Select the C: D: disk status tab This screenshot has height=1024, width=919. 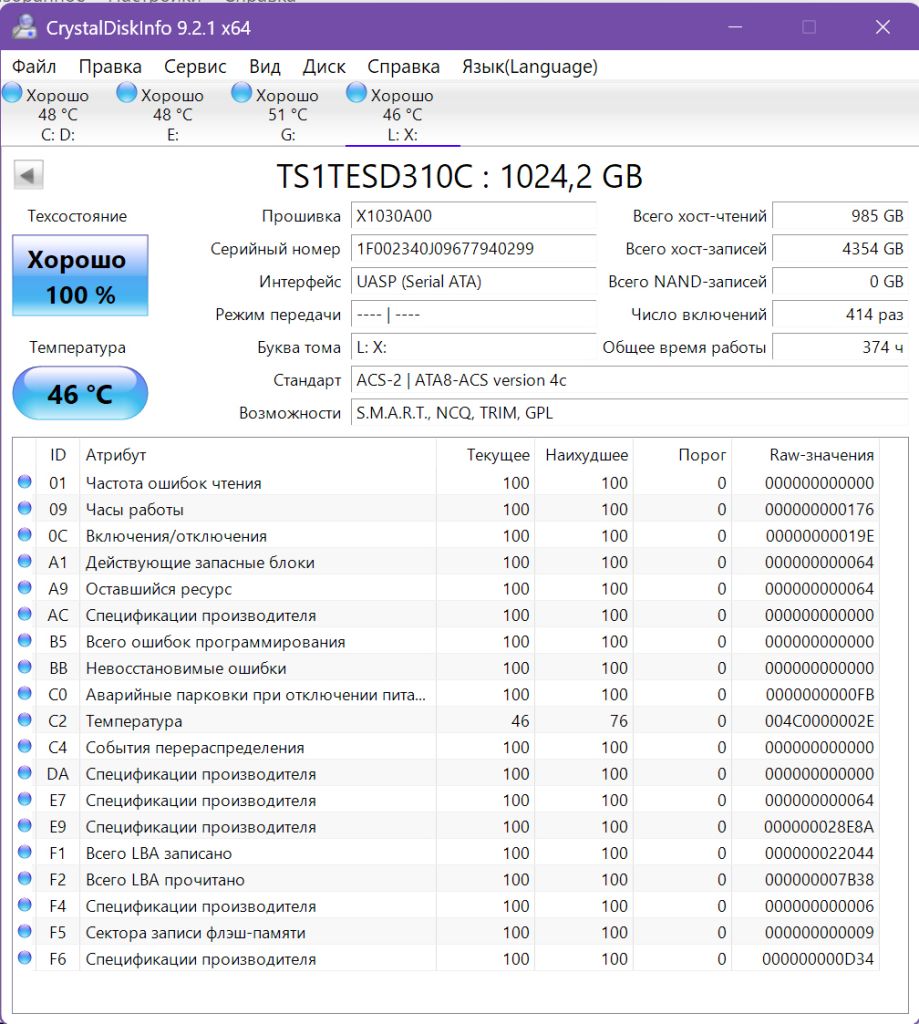click(57, 113)
